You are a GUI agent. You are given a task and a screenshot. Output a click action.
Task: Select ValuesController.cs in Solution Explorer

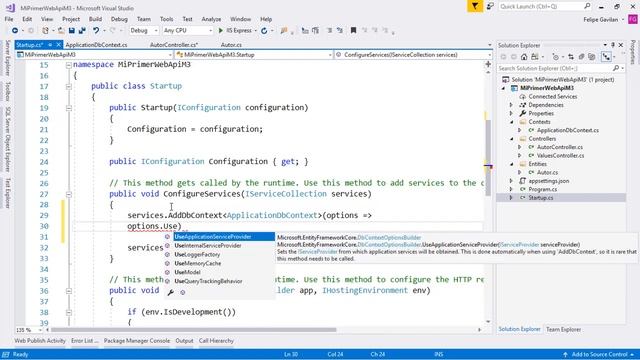point(560,156)
